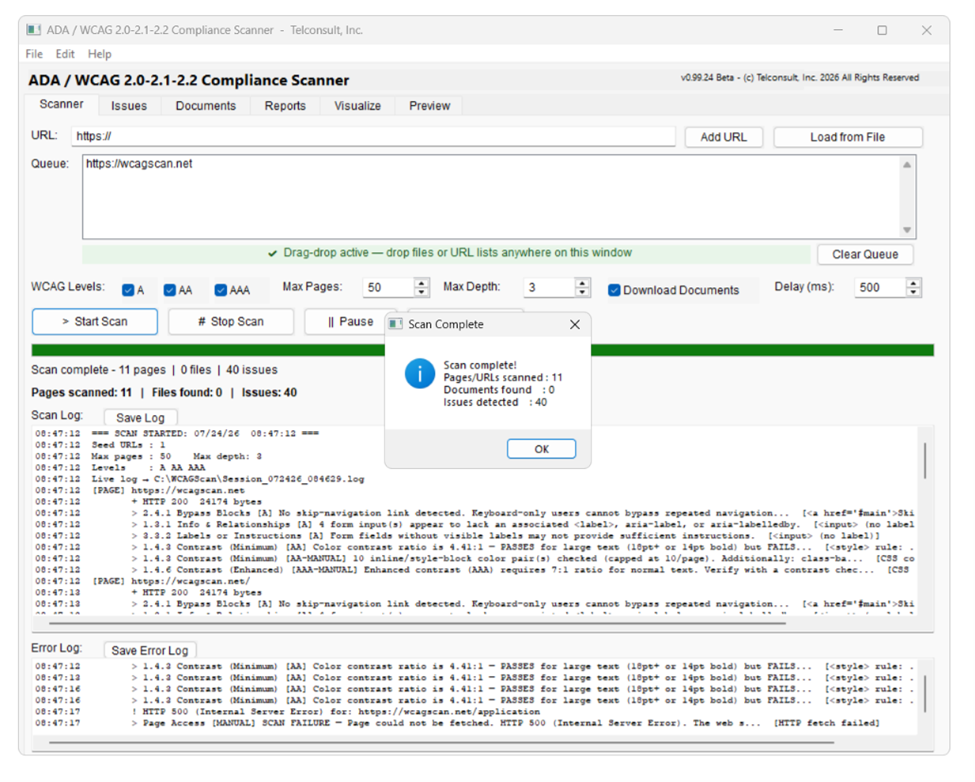Click the Delay (ms) input field
975x782 pixels.
(x=880, y=287)
